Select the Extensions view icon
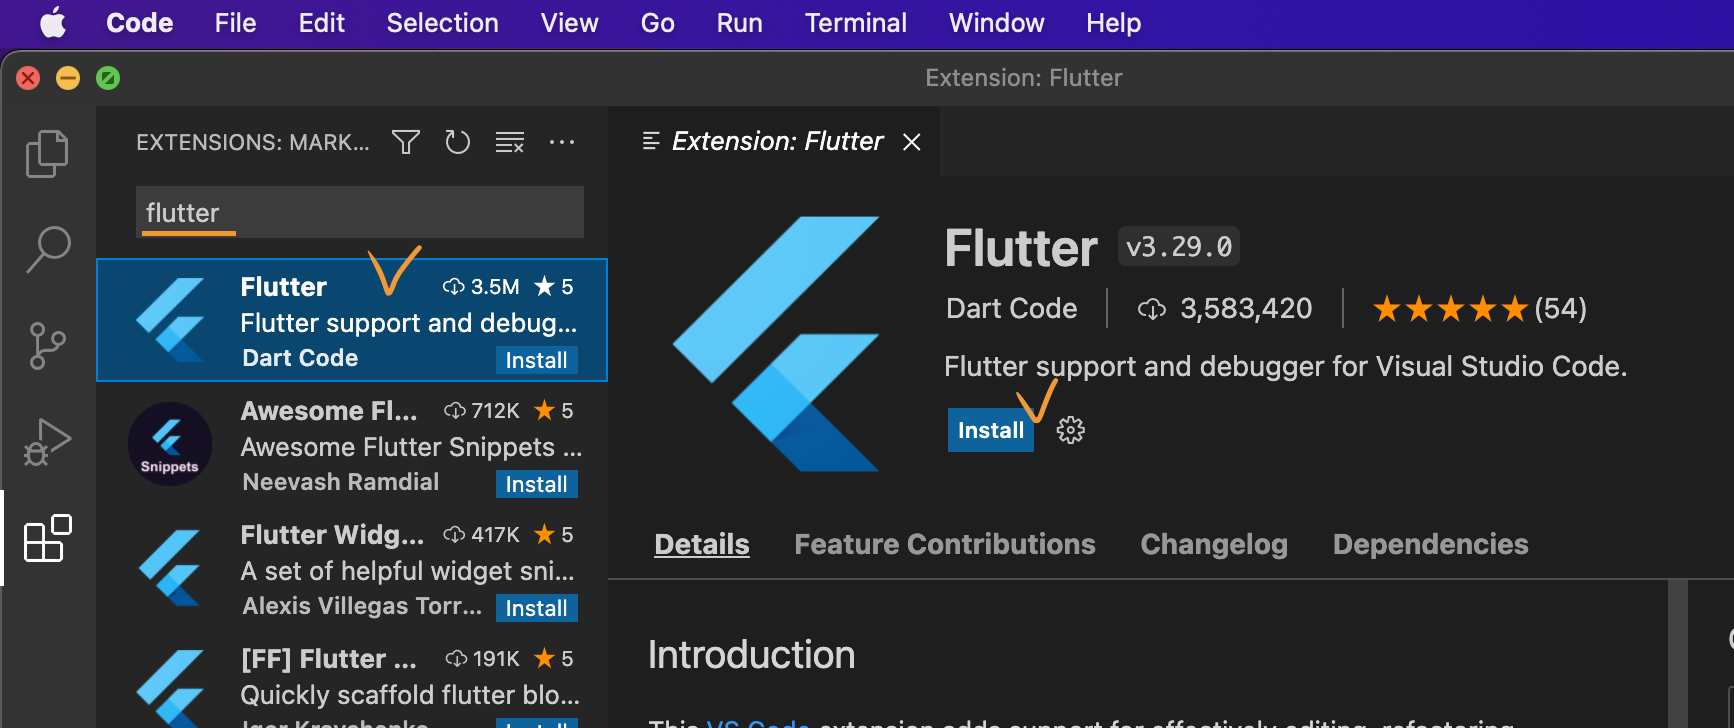 pyautogui.click(x=47, y=538)
